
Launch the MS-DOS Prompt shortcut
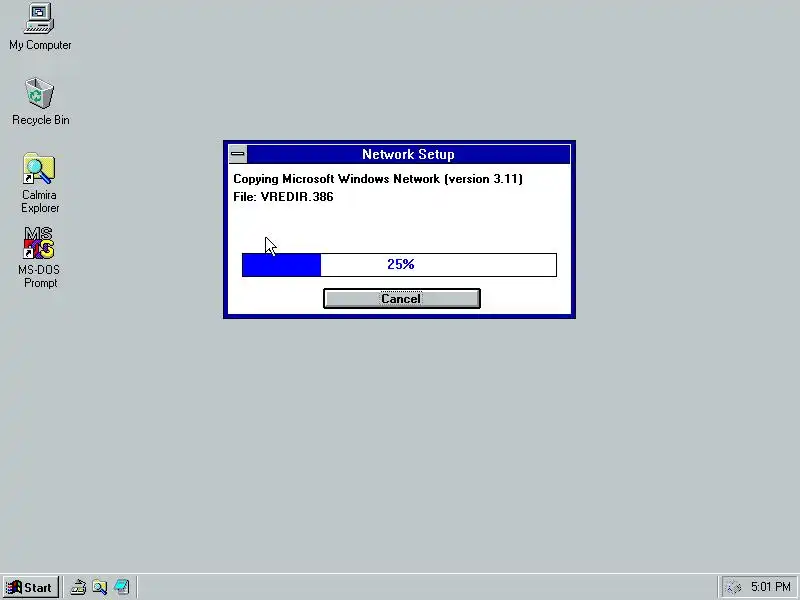click(x=39, y=257)
